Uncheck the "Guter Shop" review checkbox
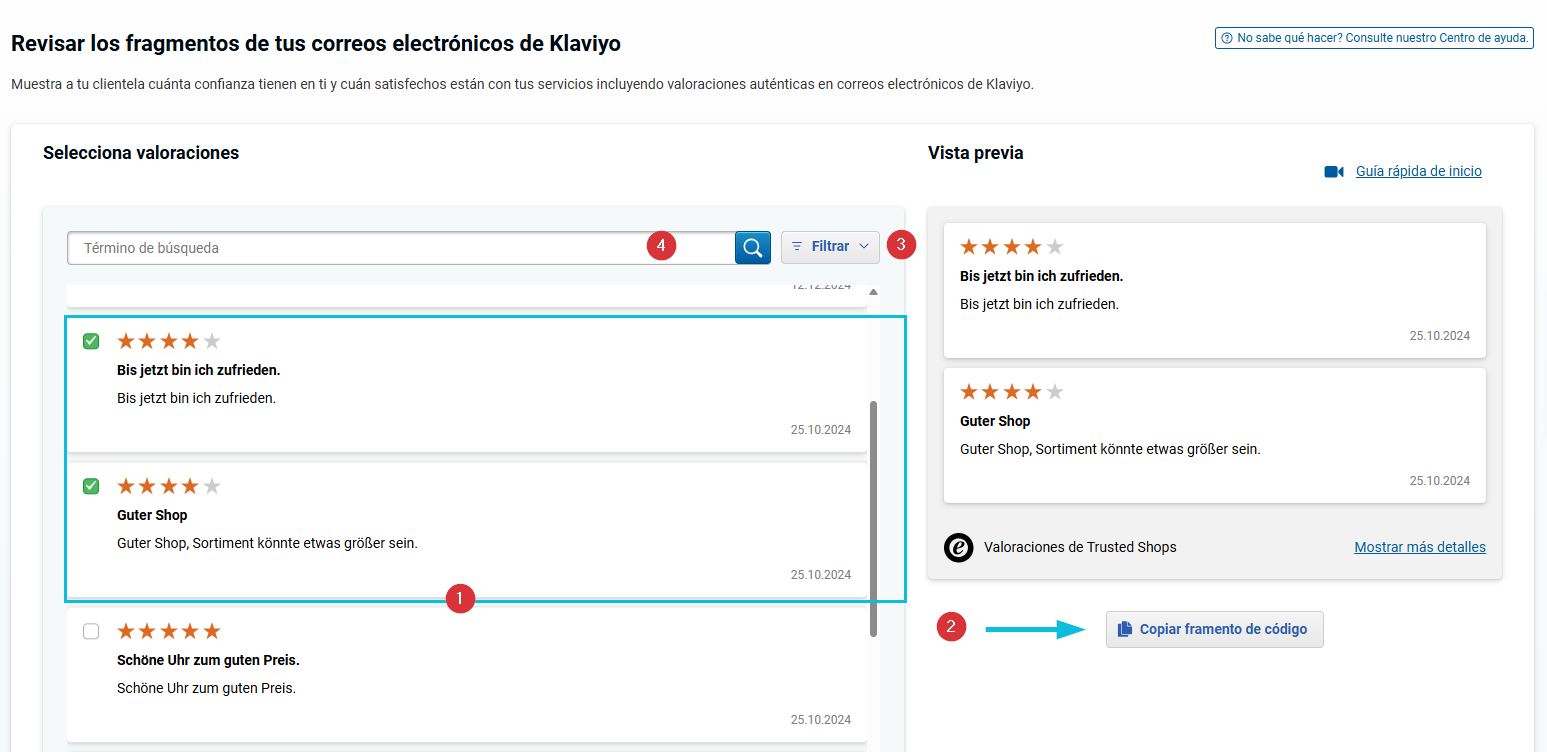Image resolution: width=1547 pixels, height=752 pixels. pyautogui.click(x=91, y=486)
